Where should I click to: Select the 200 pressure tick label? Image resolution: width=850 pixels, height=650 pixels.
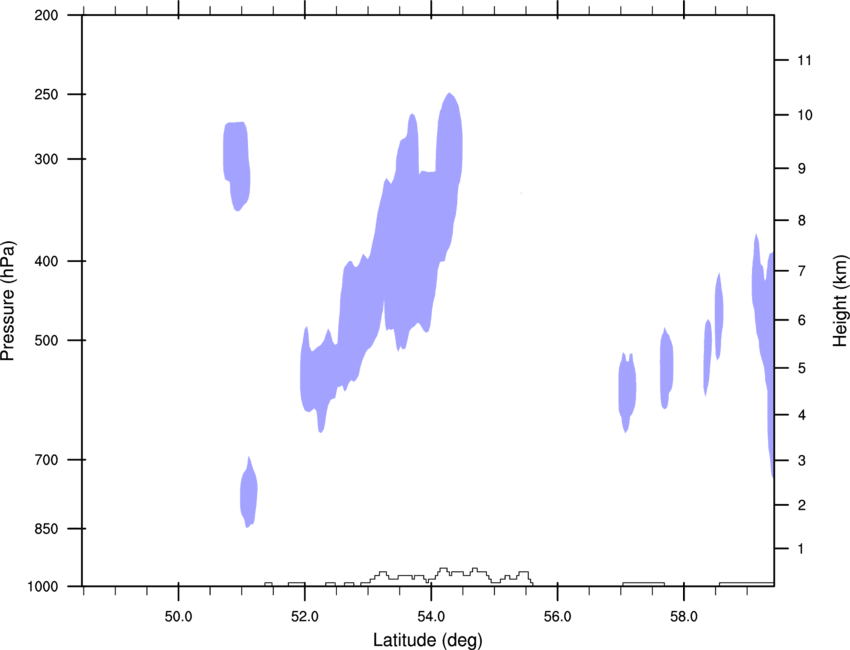(46, 15)
